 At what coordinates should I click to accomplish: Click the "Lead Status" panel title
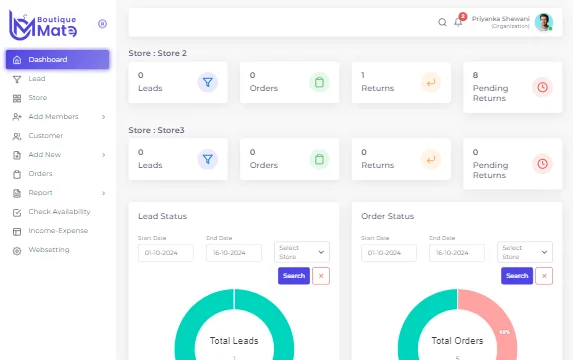pyautogui.click(x=163, y=216)
